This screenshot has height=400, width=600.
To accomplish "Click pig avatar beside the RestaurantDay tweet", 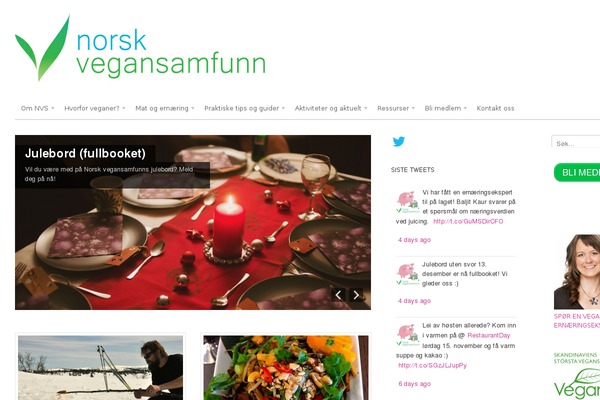I will pyautogui.click(x=408, y=335).
